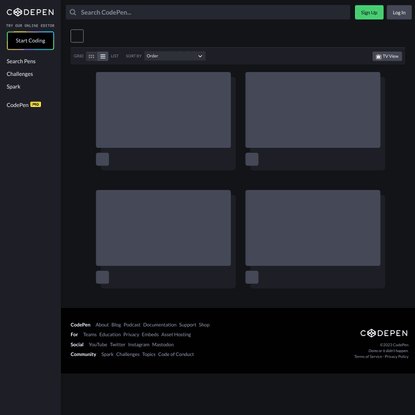Open the Sort By Order dropdown
The image size is (415, 415).
click(x=175, y=56)
